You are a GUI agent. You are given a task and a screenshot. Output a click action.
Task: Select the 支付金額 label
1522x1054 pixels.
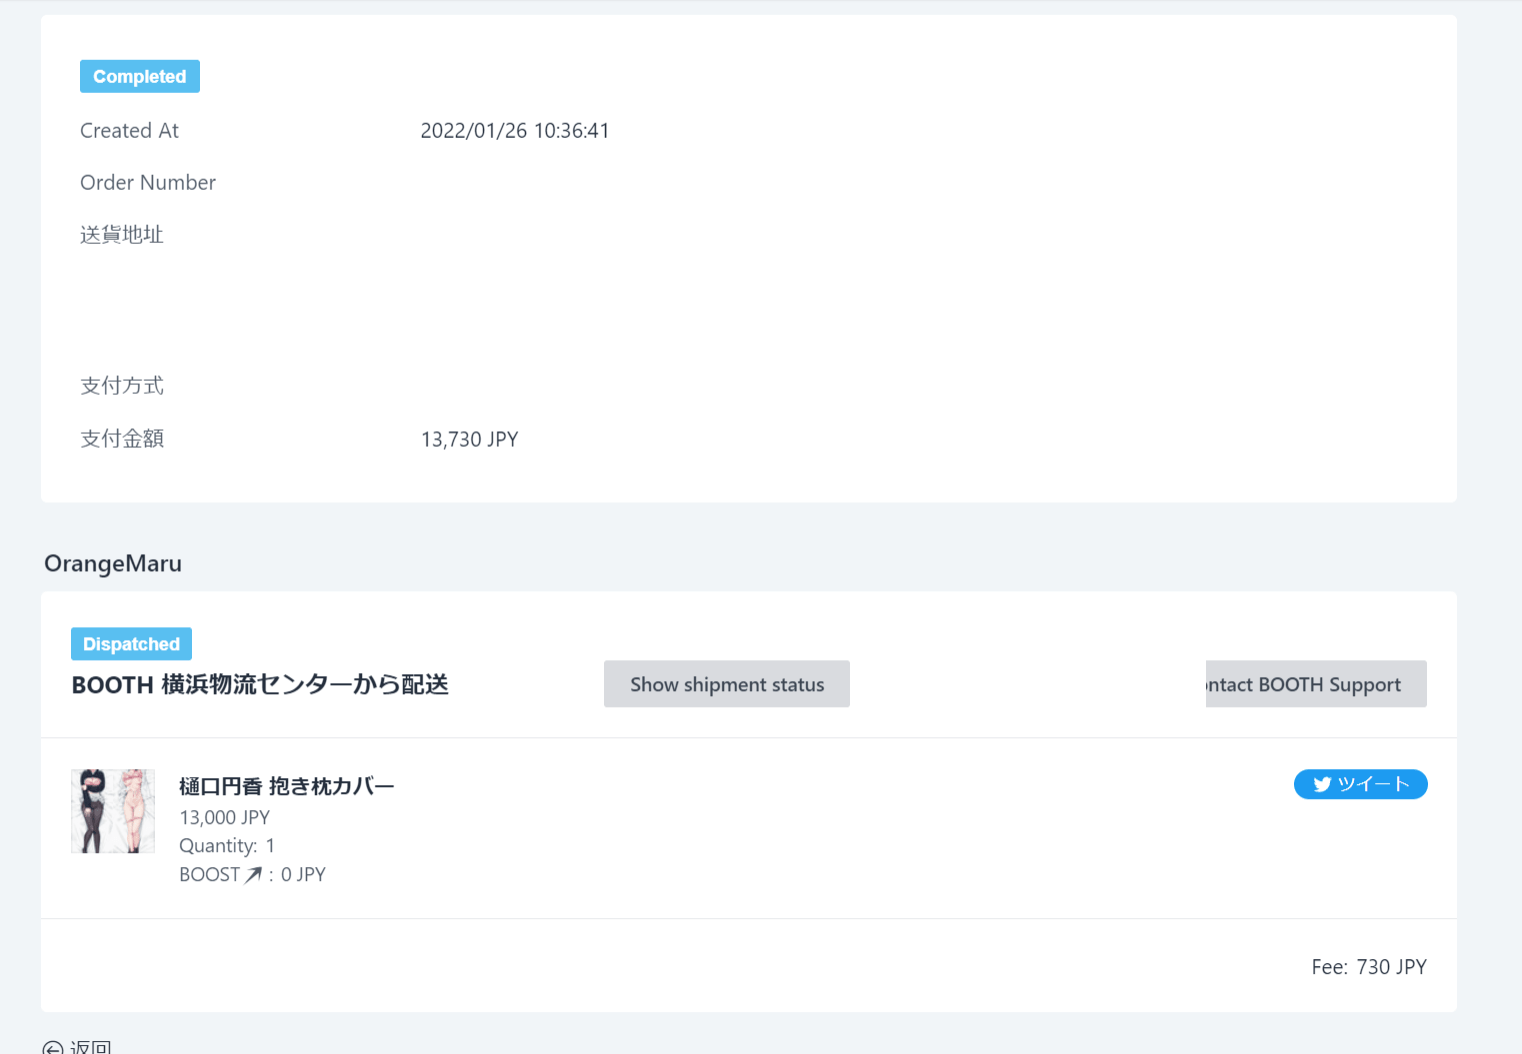coord(122,439)
